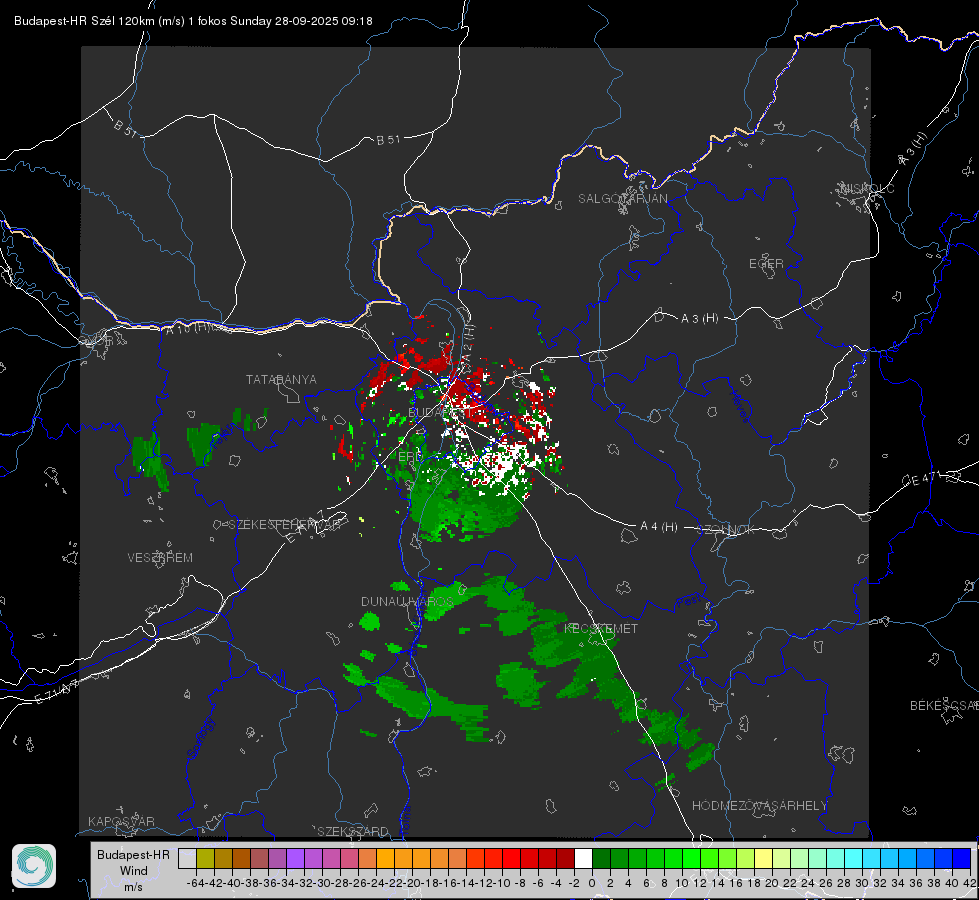Pick the olive swatch above -64
This screenshot has width=979, height=900.
pos(205,858)
